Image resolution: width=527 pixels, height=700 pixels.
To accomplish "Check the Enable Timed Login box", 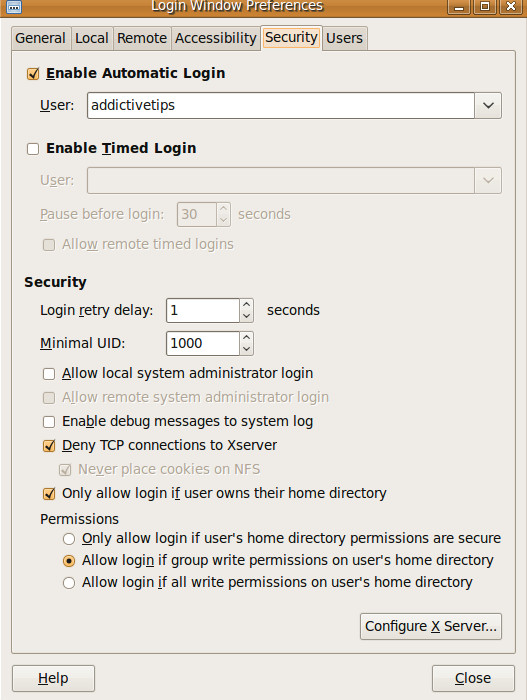I will pos(33,149).
